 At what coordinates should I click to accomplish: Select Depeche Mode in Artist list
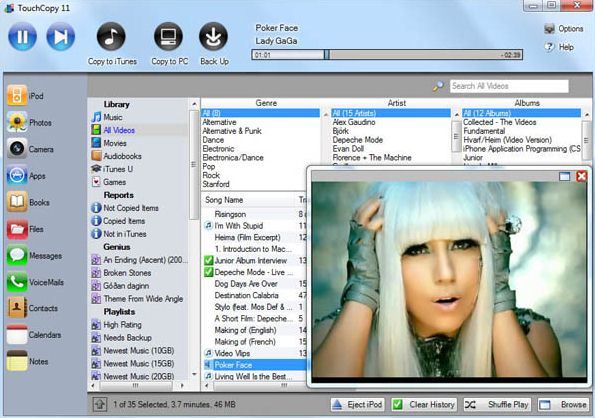point(357,140)
